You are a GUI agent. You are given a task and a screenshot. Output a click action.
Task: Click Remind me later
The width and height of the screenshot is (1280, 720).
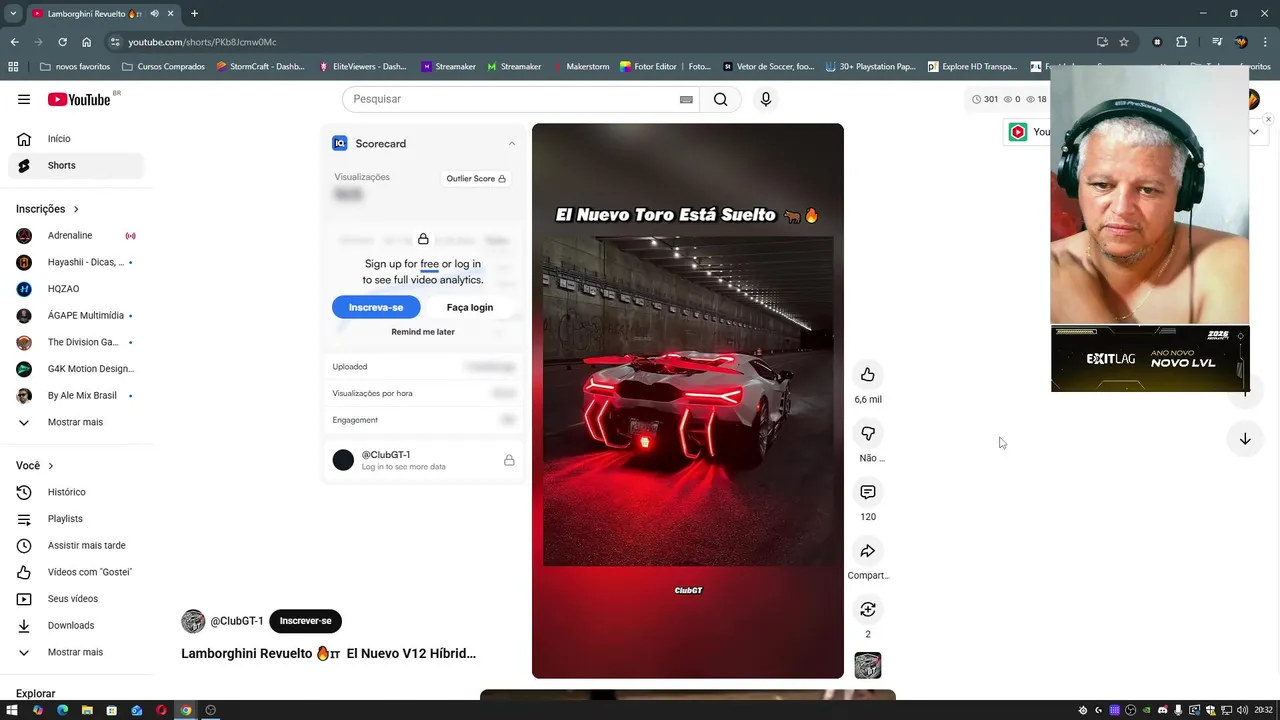point(423,332)
